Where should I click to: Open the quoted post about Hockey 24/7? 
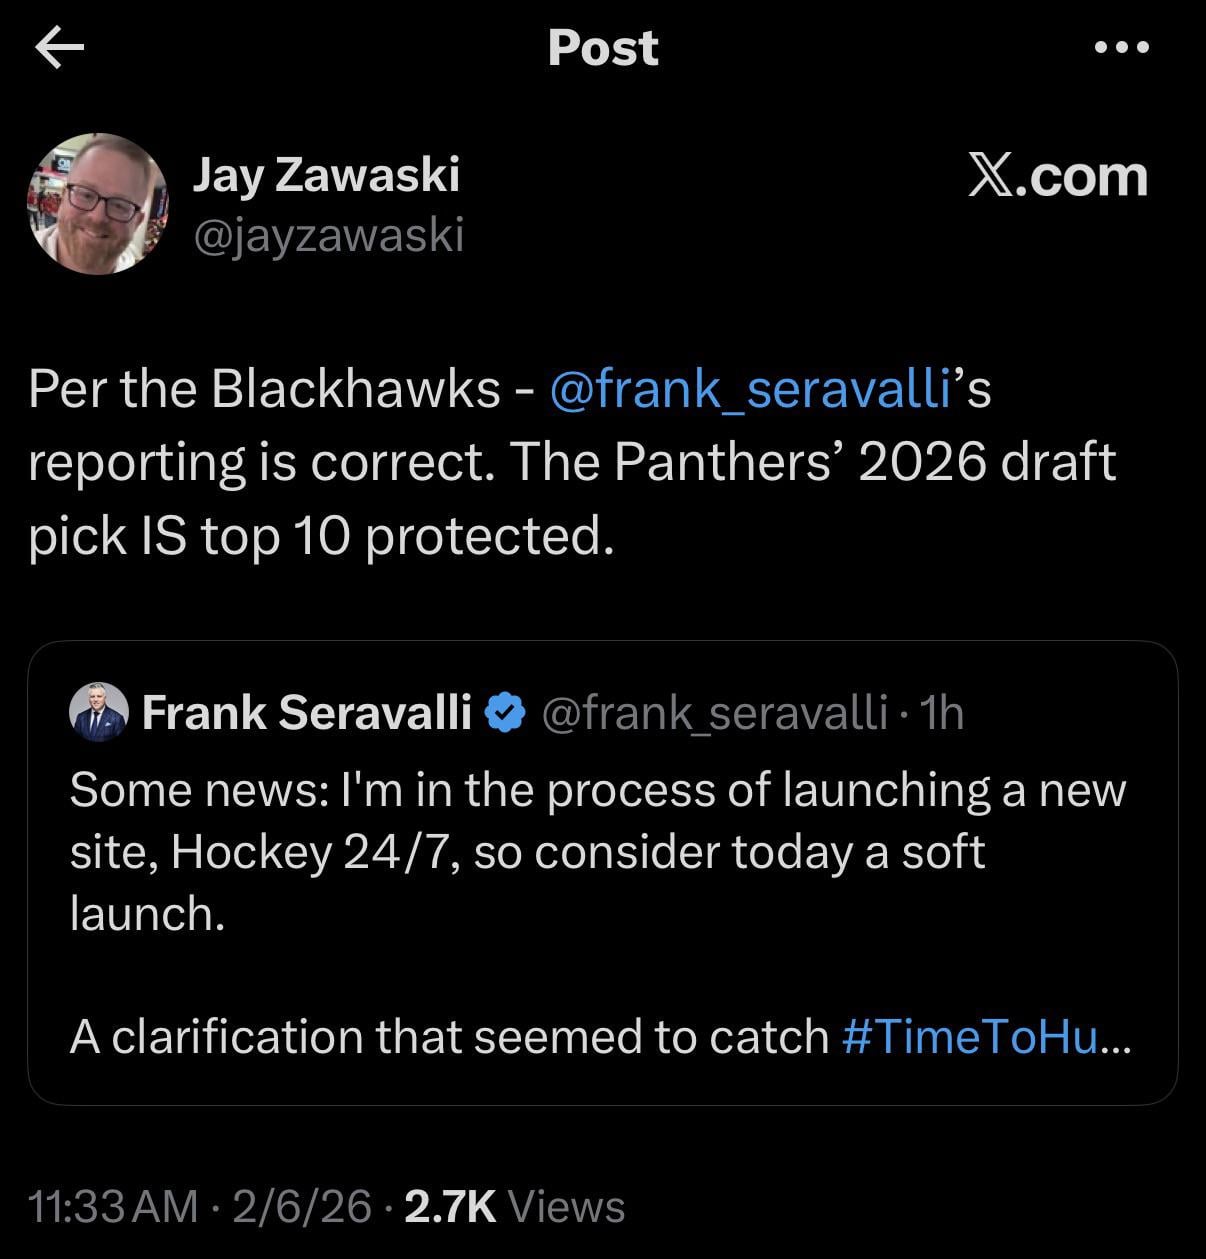click(600, 850)
